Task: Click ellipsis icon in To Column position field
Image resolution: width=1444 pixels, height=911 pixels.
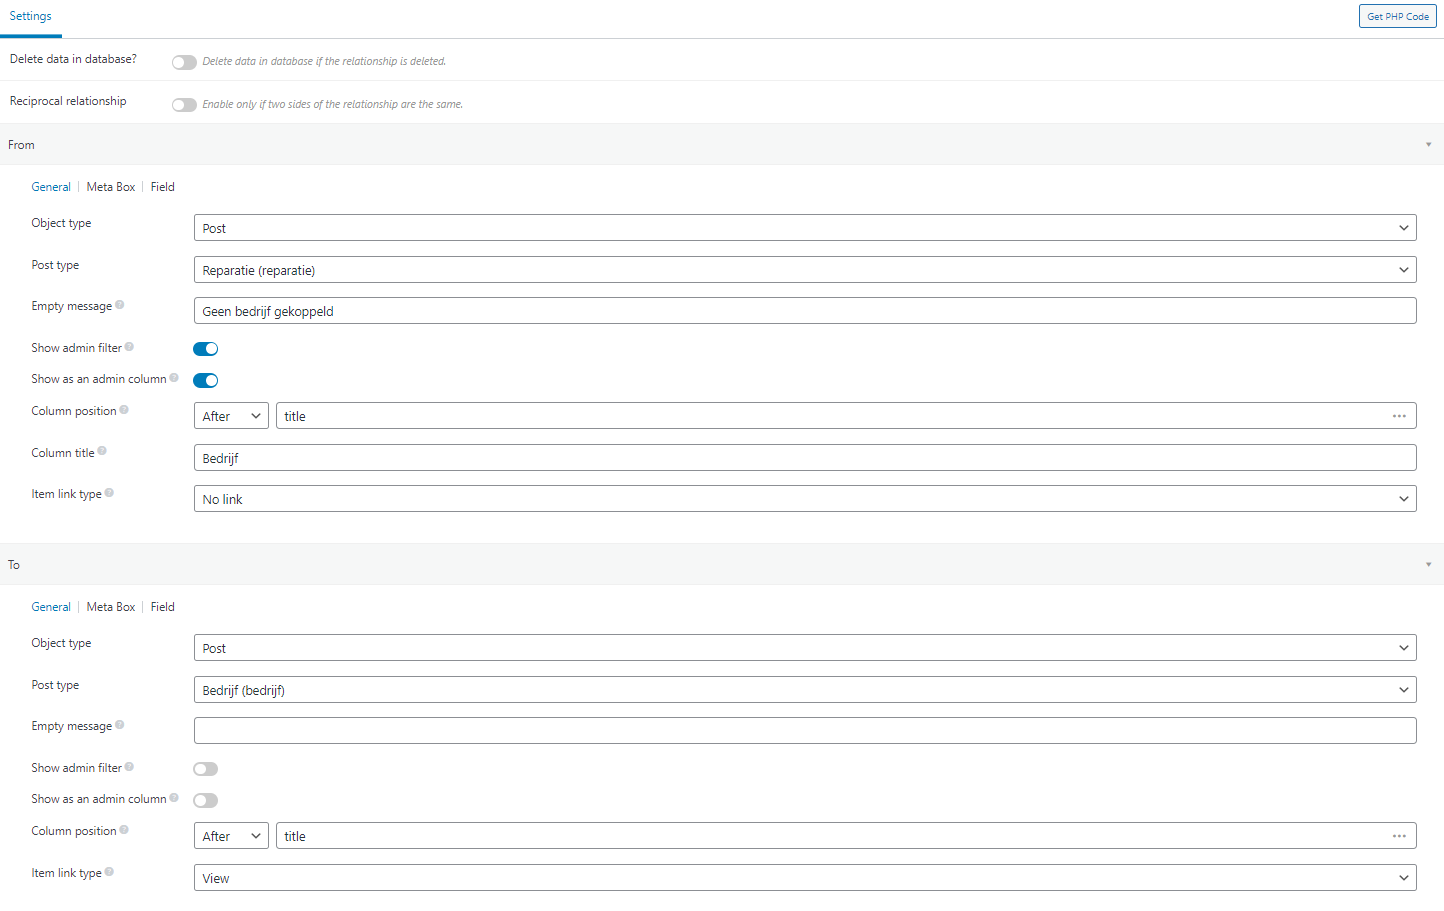Action: 1399,836
